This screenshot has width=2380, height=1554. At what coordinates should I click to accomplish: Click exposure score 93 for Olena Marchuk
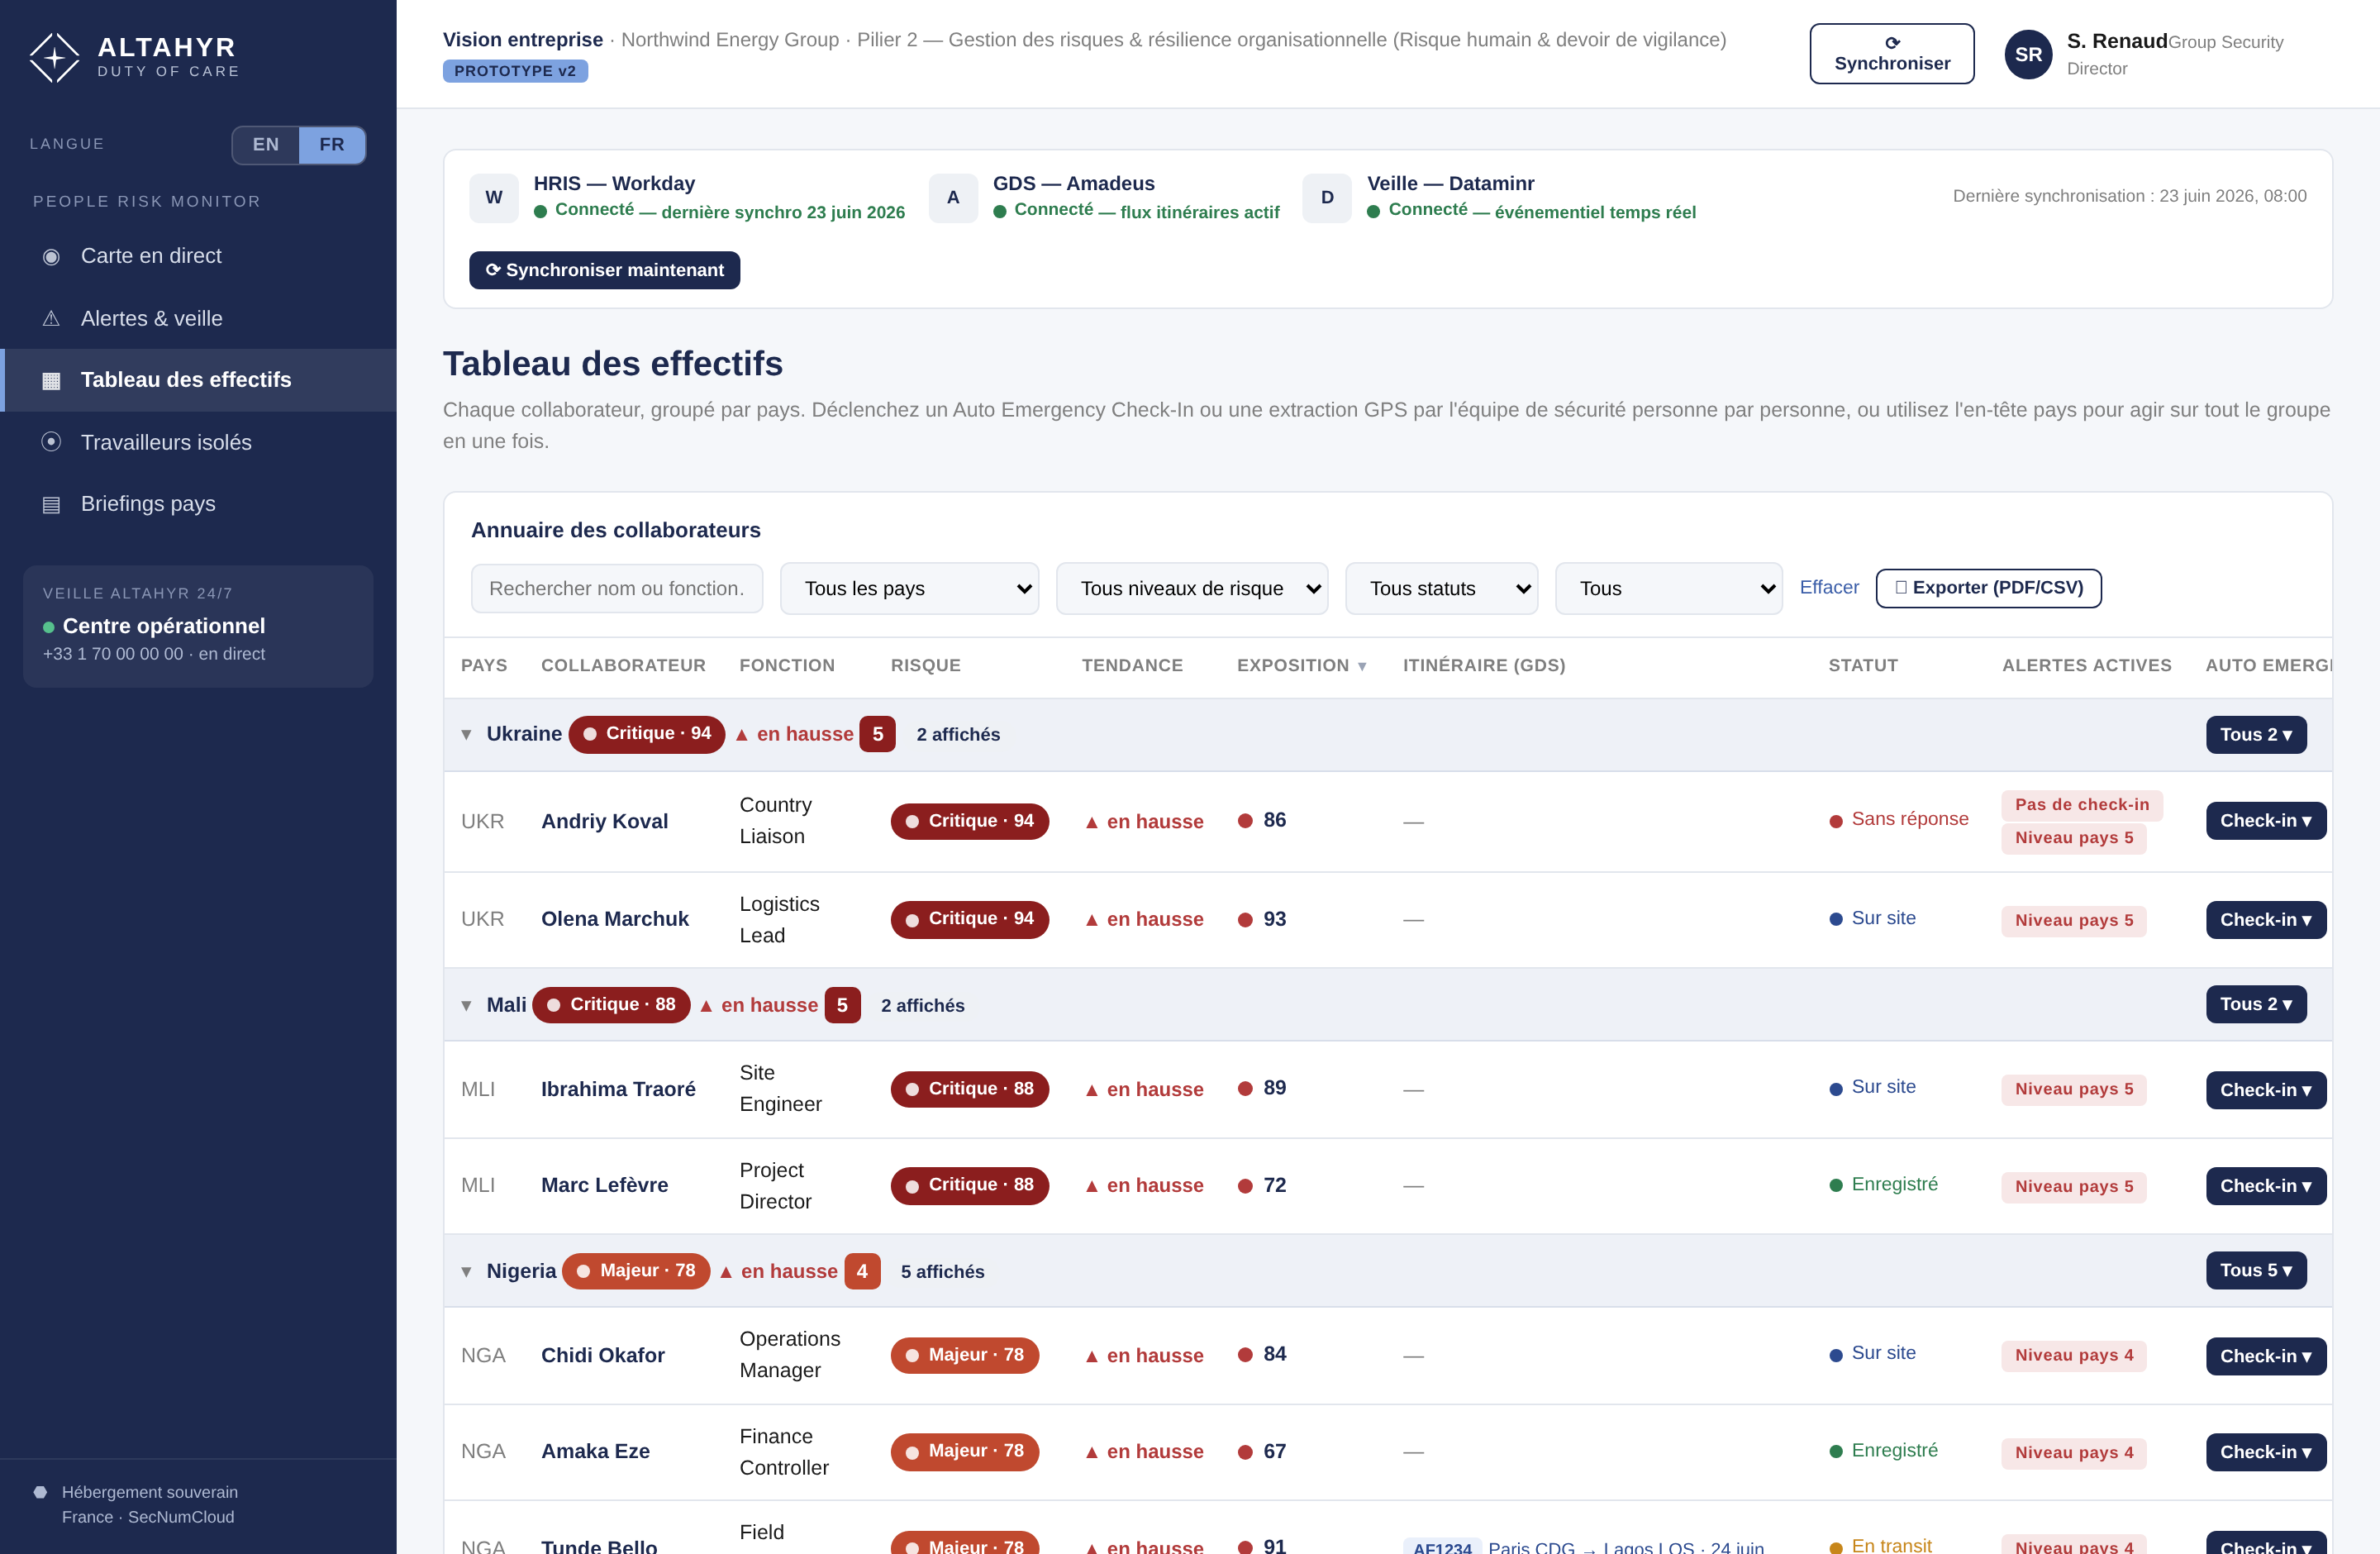[1275, 920]
